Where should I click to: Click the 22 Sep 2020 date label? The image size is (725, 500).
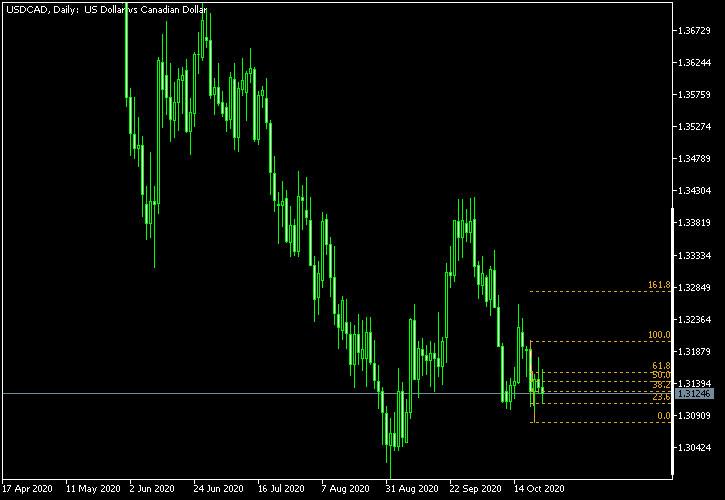[476, 489]
